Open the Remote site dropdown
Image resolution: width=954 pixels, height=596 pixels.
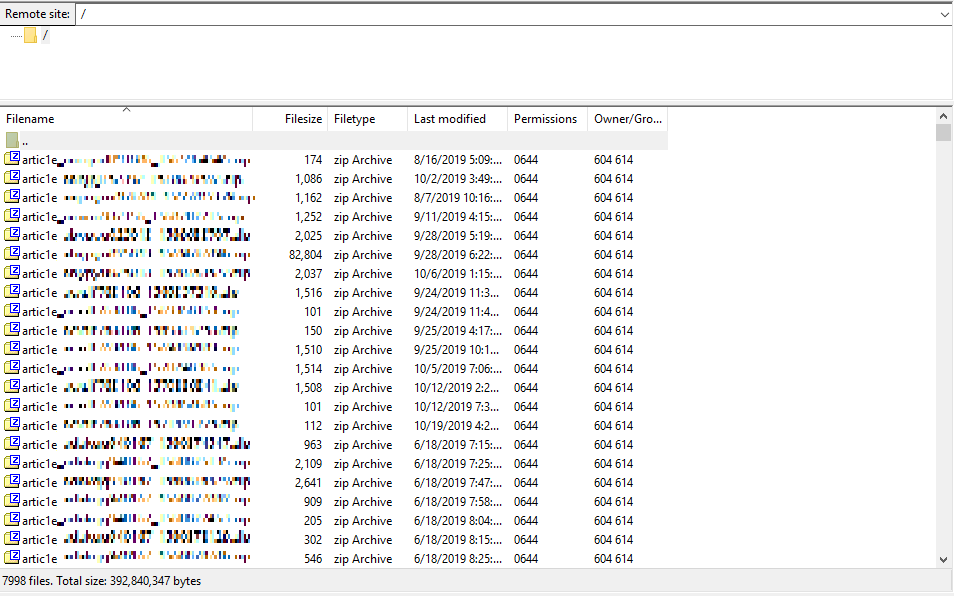pyautogui.click(x=944, y=13)
